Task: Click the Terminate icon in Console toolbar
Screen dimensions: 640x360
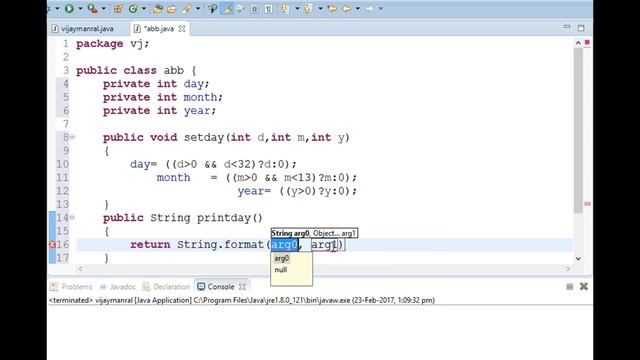Action: (x=570, y=287)
